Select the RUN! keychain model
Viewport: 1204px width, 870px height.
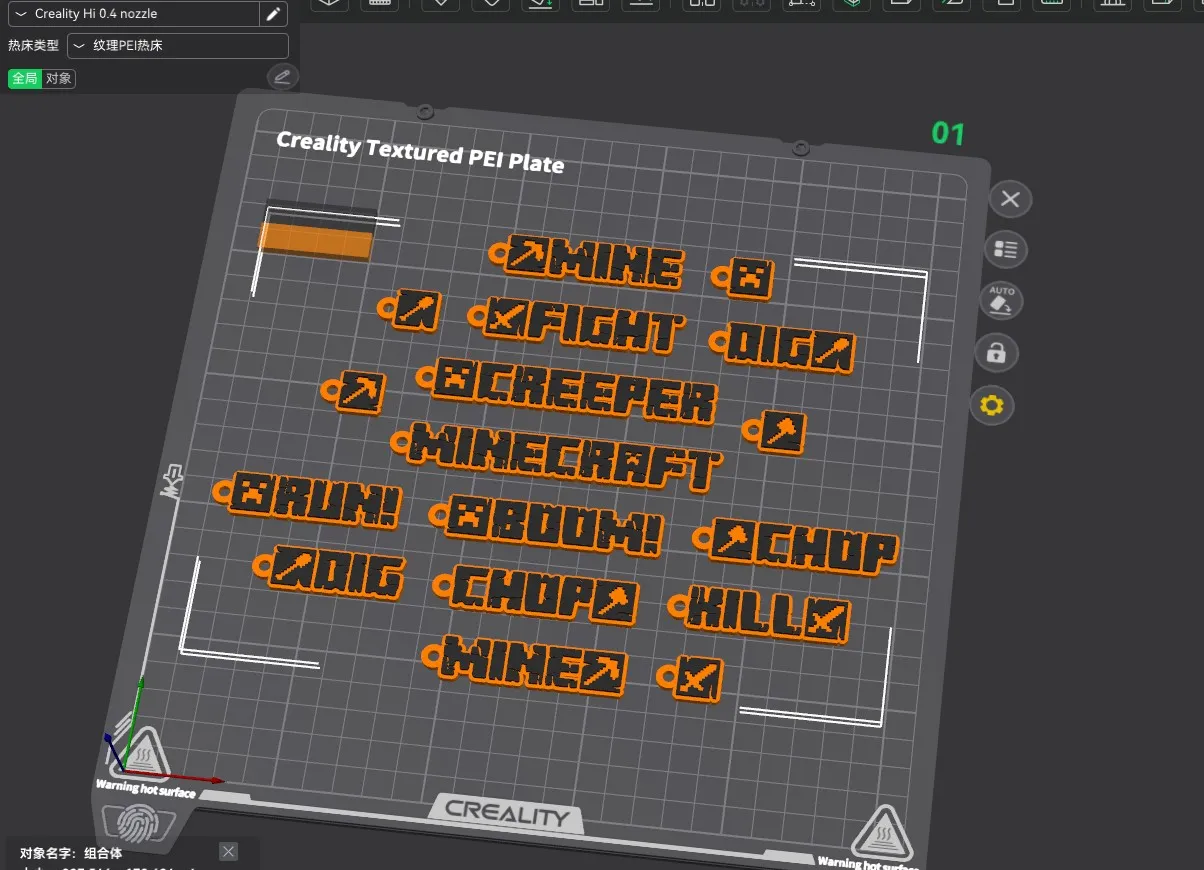[308, 500]
